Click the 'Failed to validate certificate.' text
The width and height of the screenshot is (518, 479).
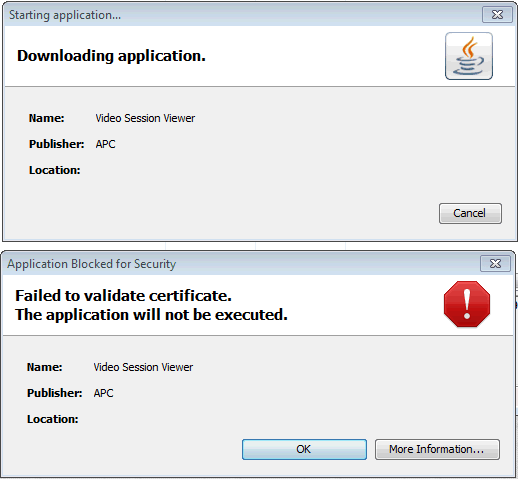(123, 296)
